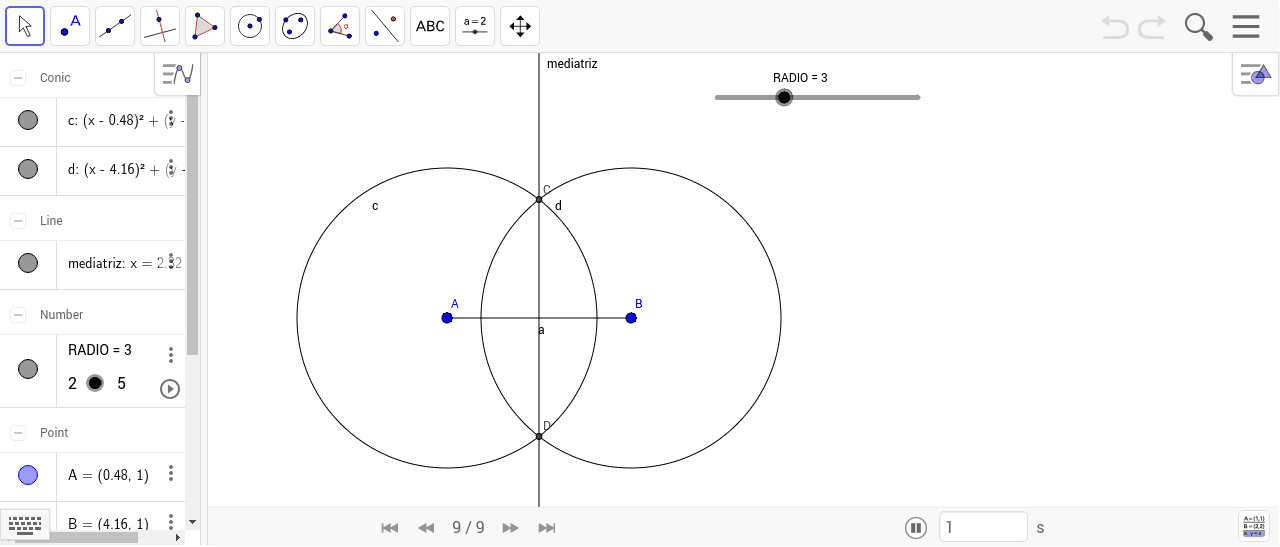Open options menu for mediatriz
The width and height of the screenshot is (1280, 547).
point(171,262)
